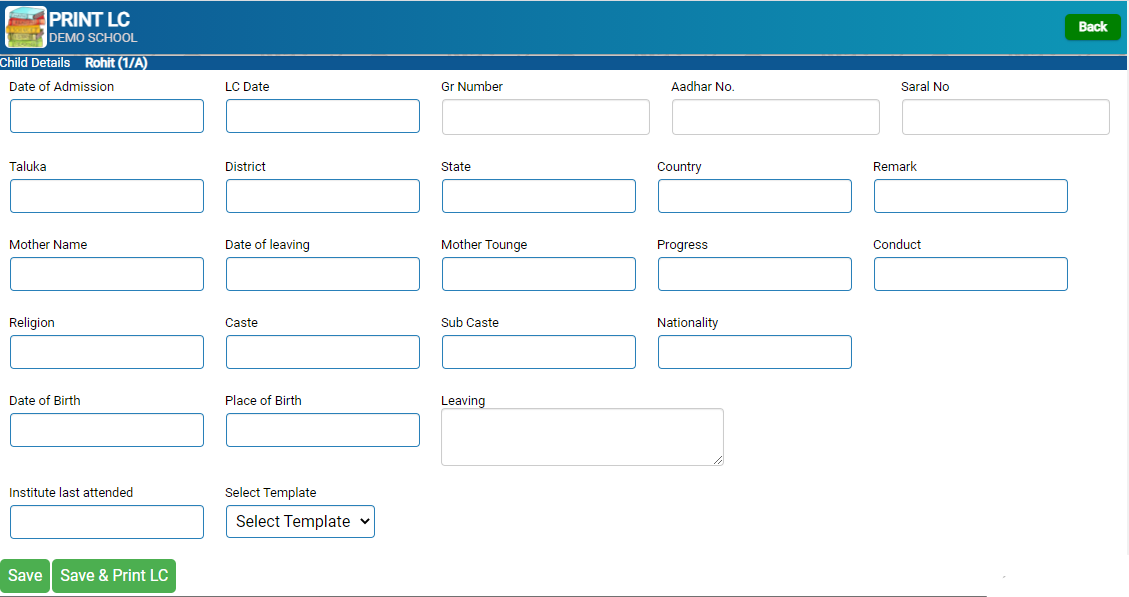
Task: Click into the Gr Number field
Action: pos(546,117)
